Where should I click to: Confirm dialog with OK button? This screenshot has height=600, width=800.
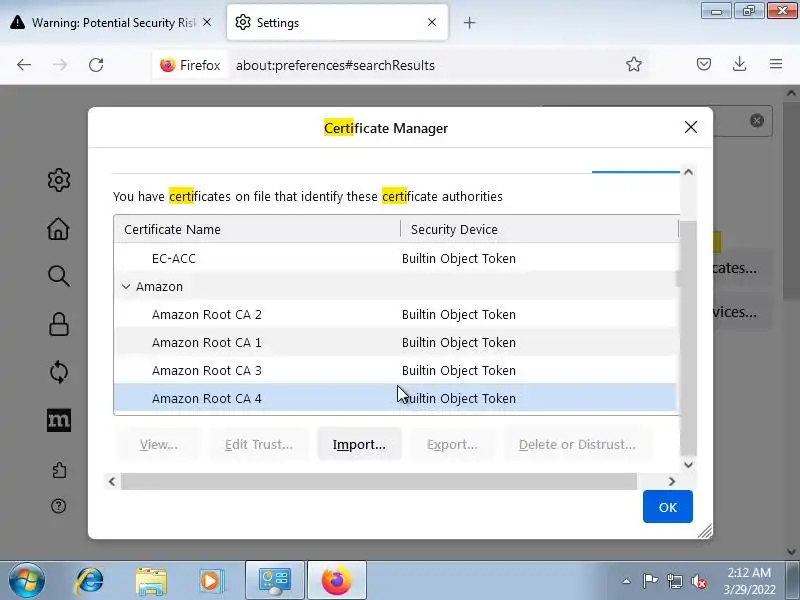click(x=667, y=507)
